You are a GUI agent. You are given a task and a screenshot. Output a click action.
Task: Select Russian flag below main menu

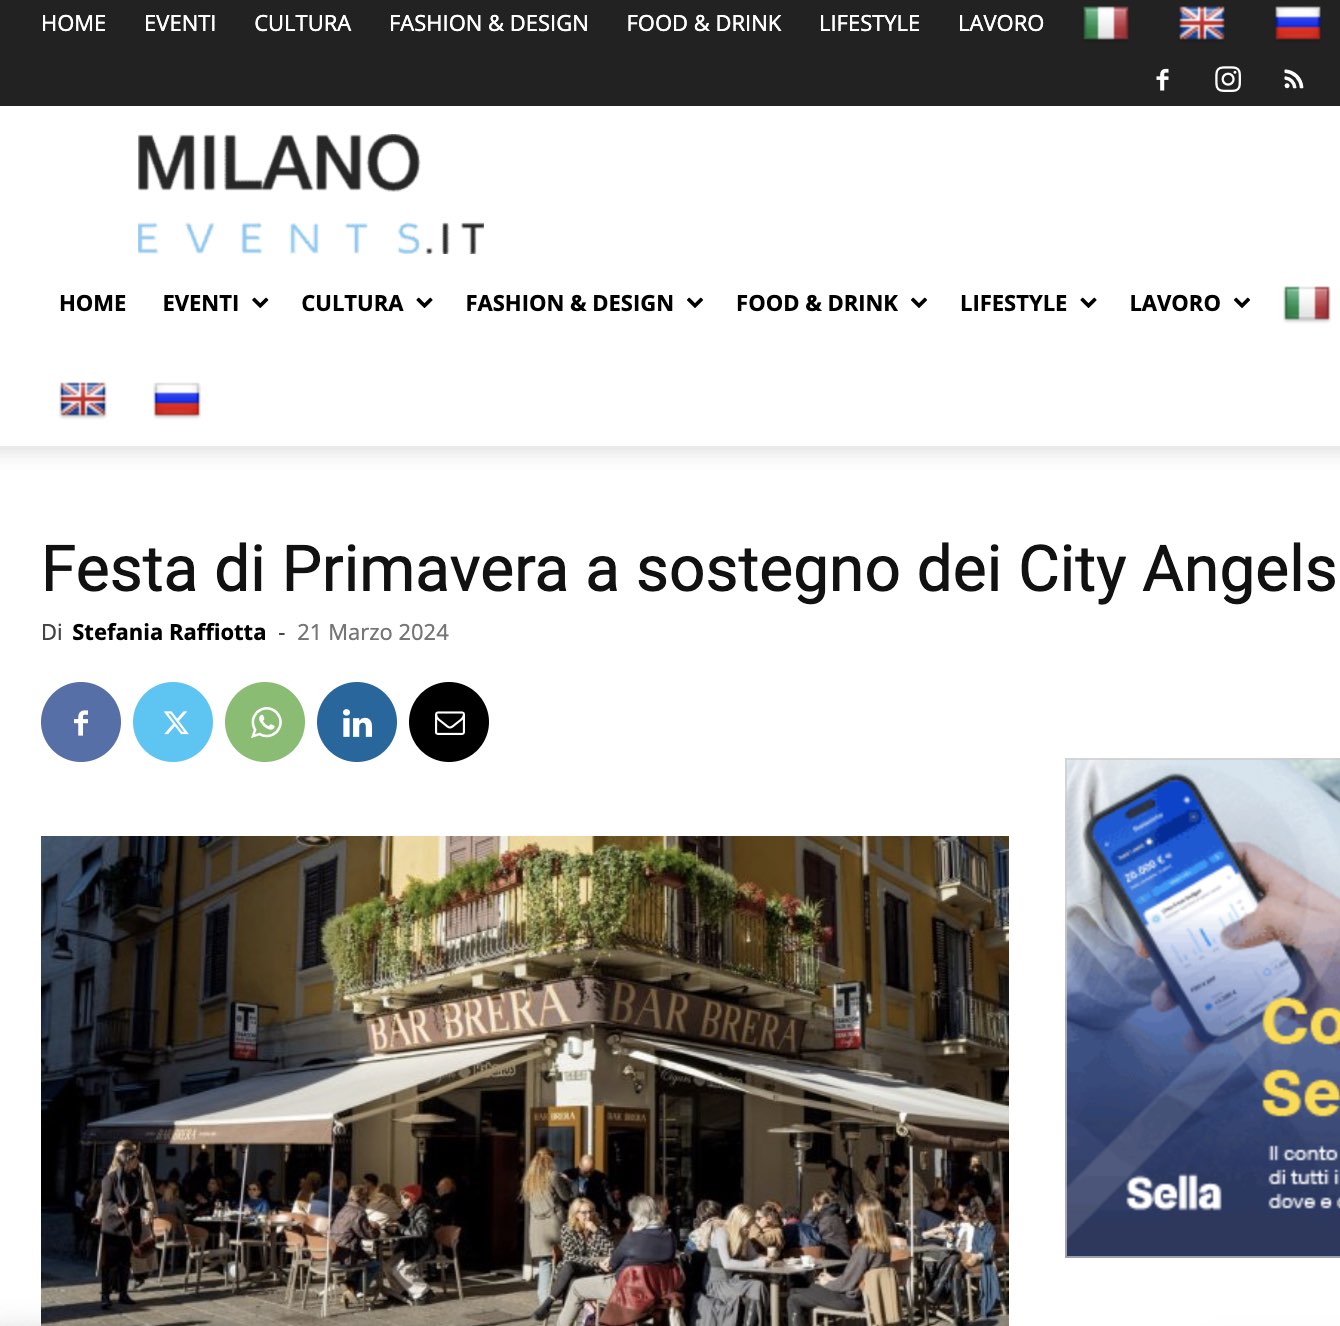177,400
